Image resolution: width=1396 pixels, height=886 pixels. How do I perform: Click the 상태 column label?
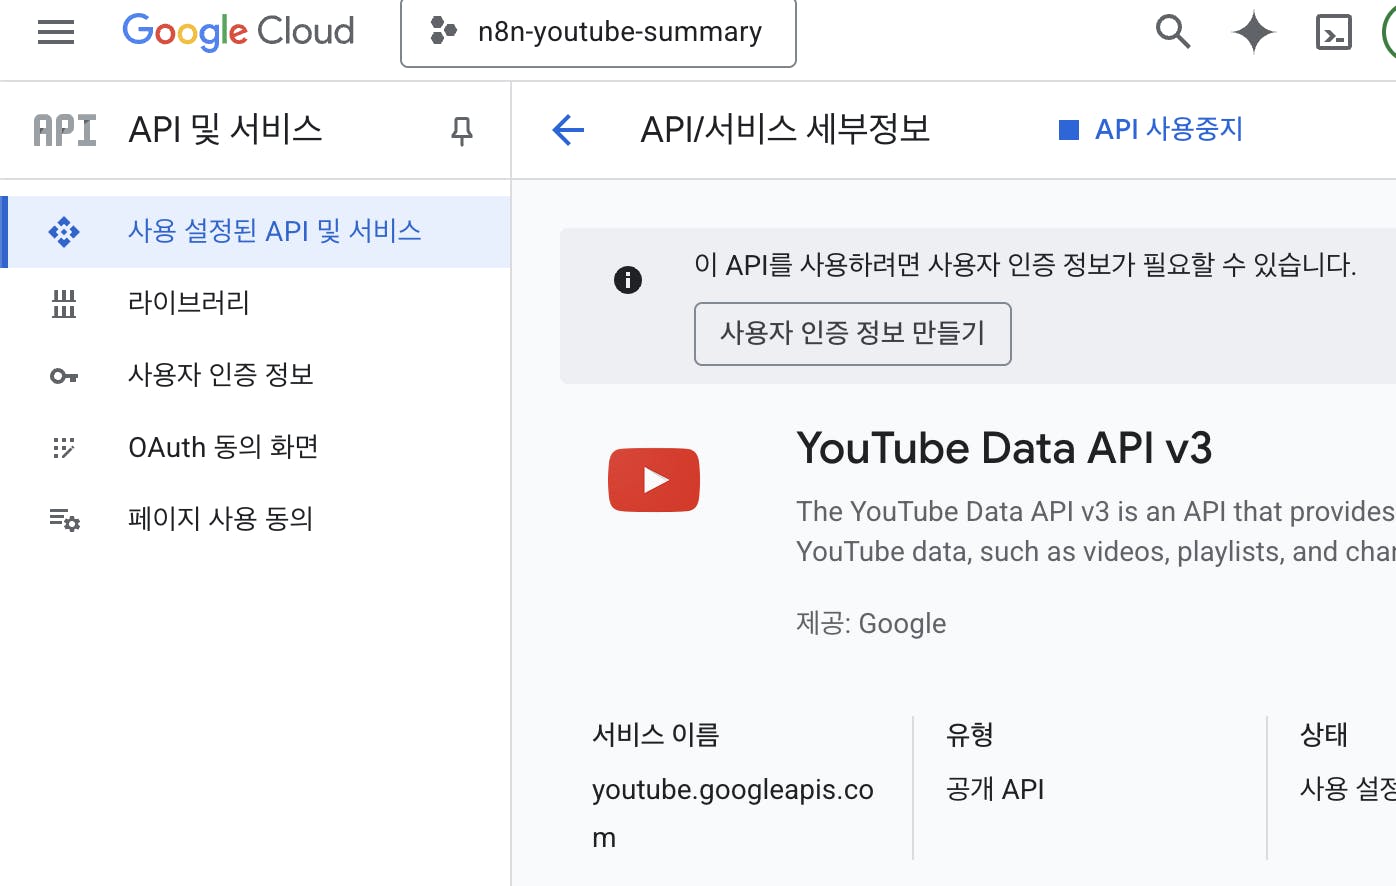pyautogui.click(x=1324, y=735)
